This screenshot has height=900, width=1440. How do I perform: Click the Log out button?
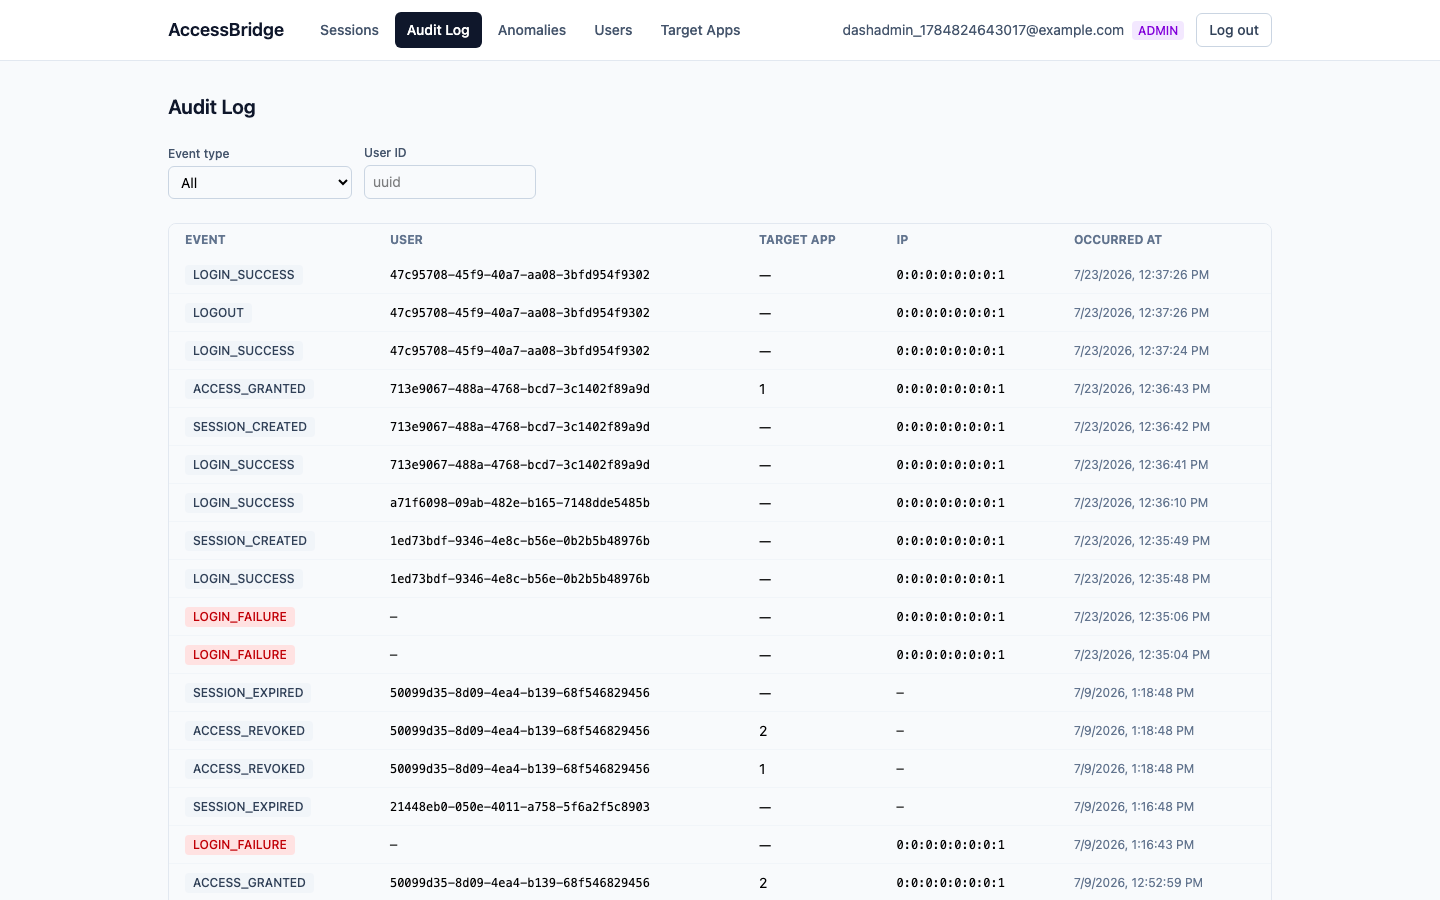click(1233, 30)
